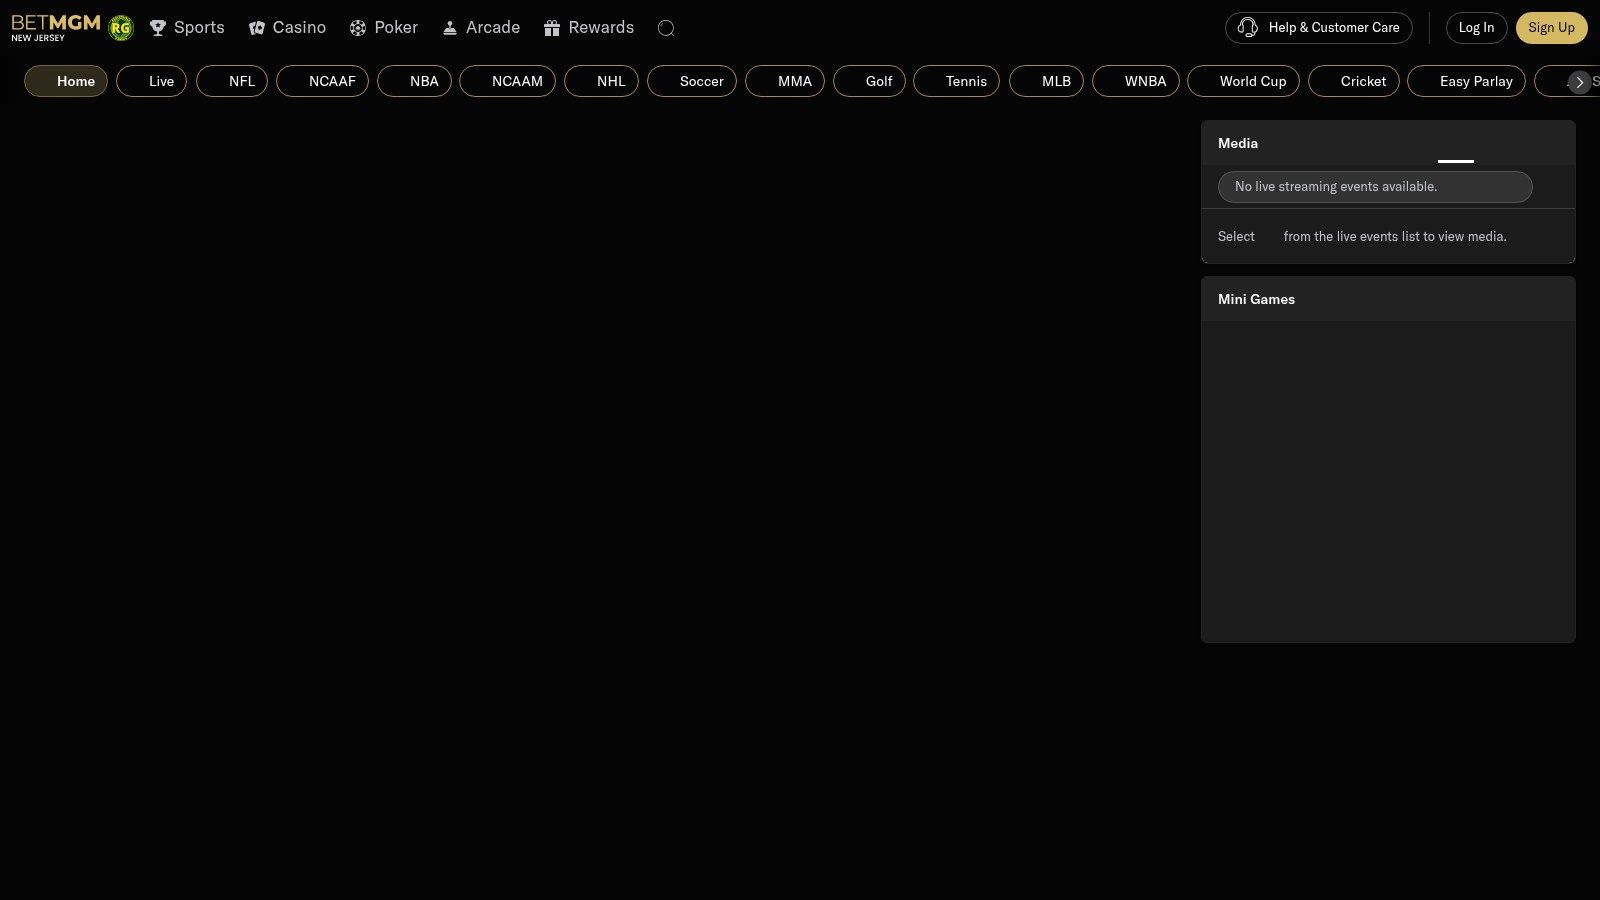1600x900 pixels.
Task: Click the Arcade joystick icon
Action: (450, 28)
